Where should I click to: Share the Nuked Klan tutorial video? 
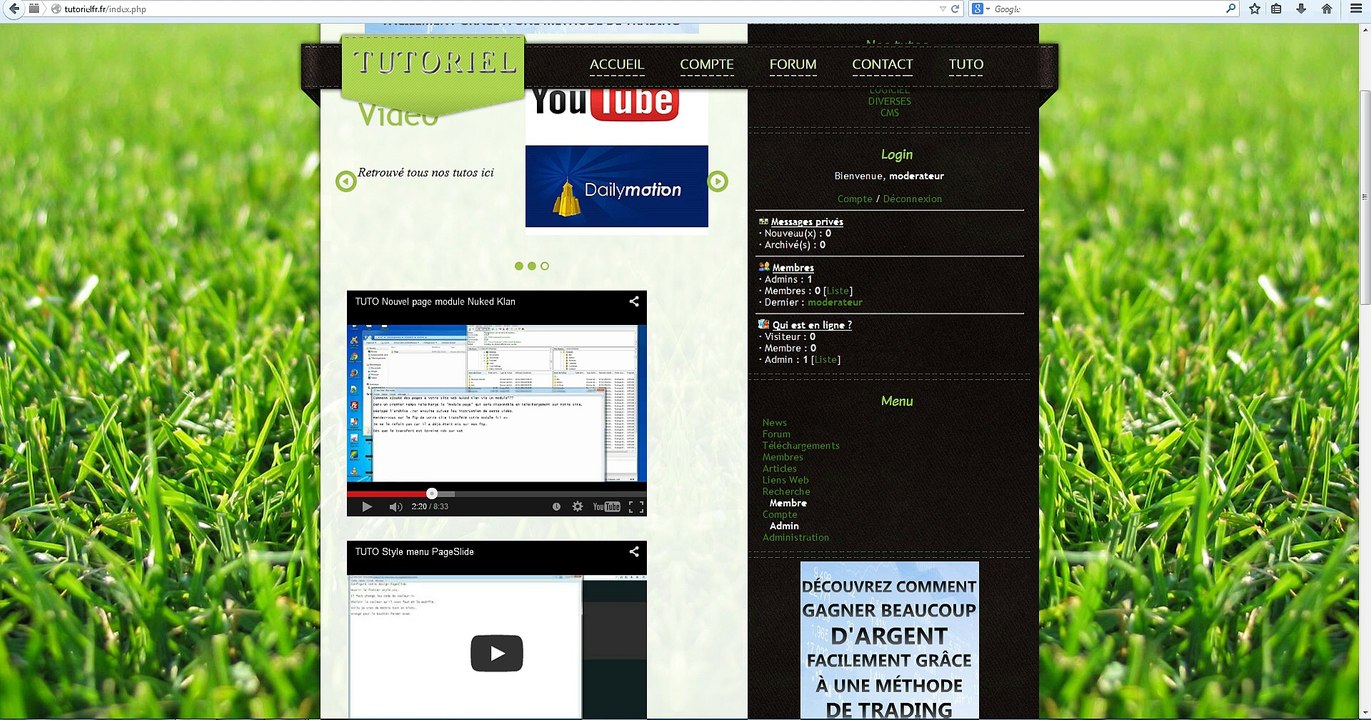[x=634, y=301]
